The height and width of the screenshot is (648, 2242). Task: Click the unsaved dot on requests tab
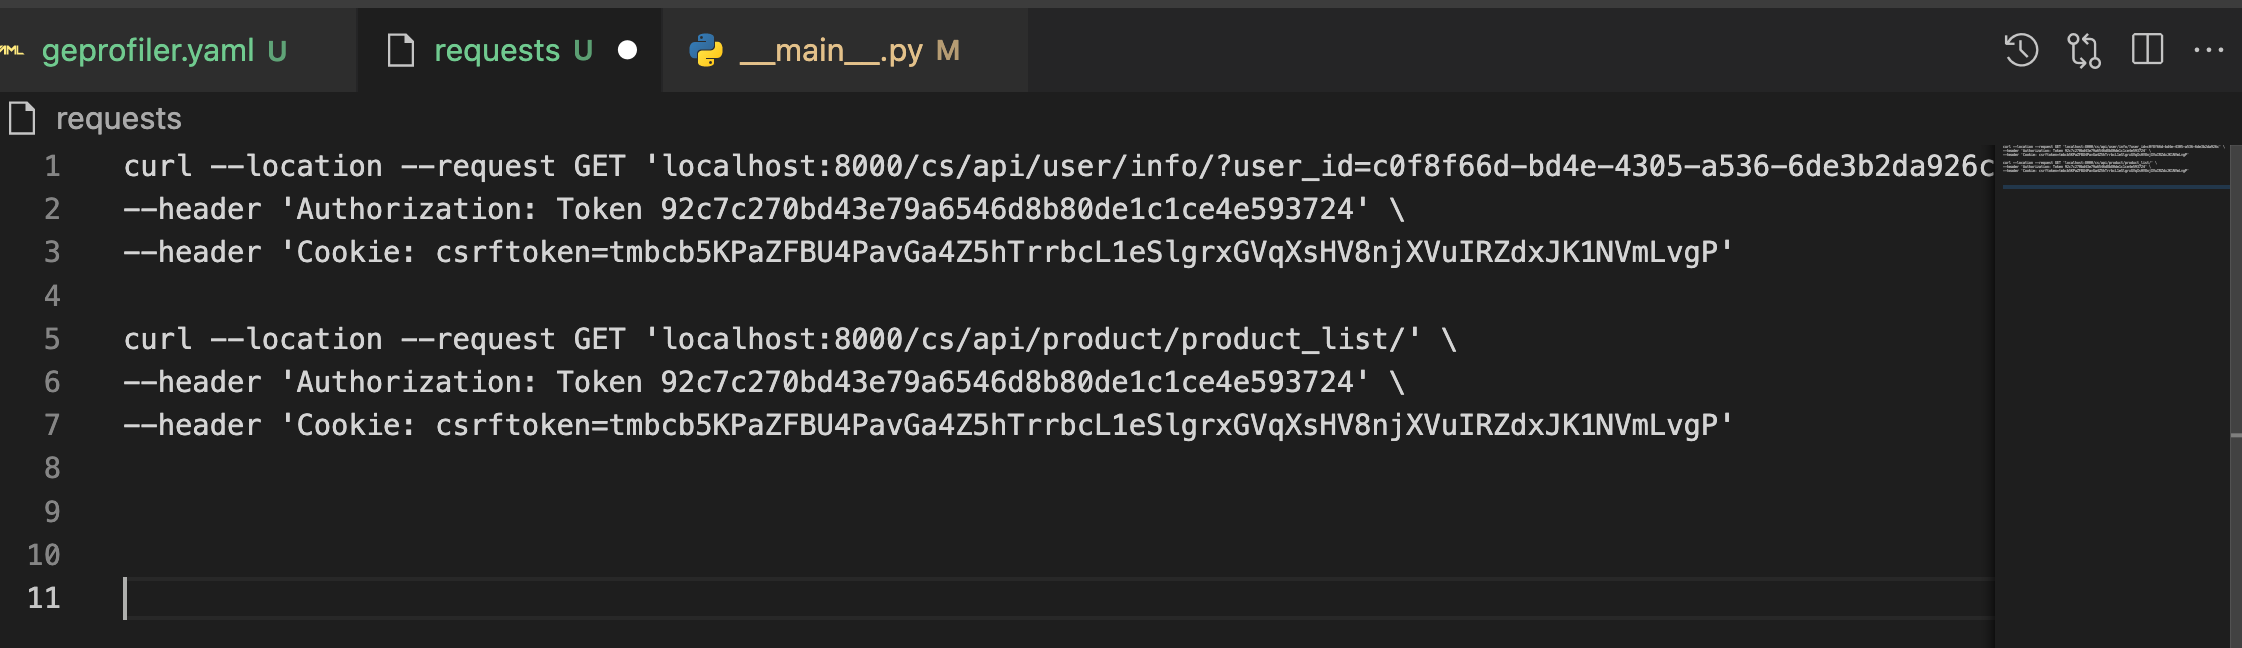point(627,50)
